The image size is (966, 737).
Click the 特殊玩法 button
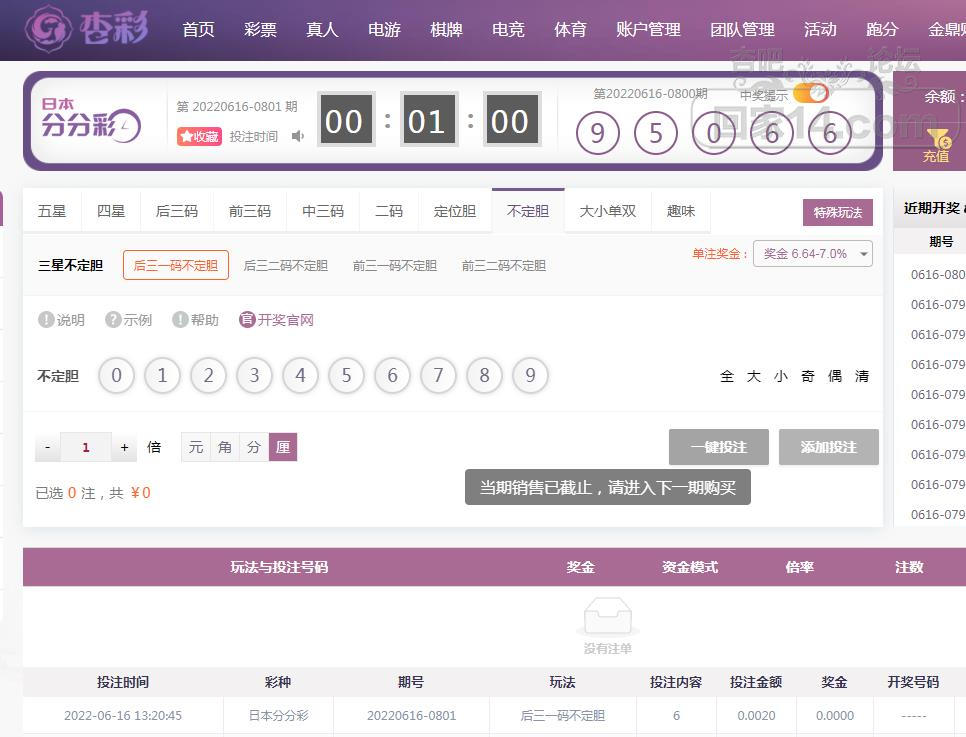click(837, 213)
